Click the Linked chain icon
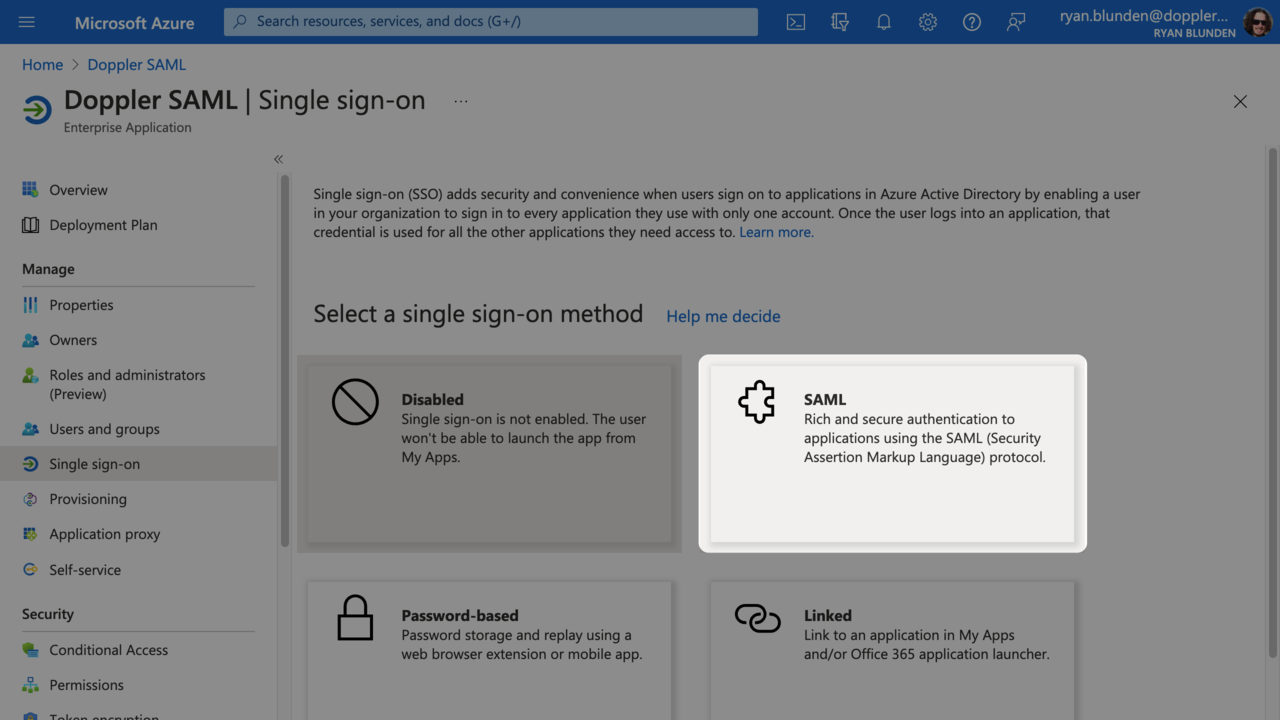The height and width of the screenshot is (720, 1280). [757, 618]
